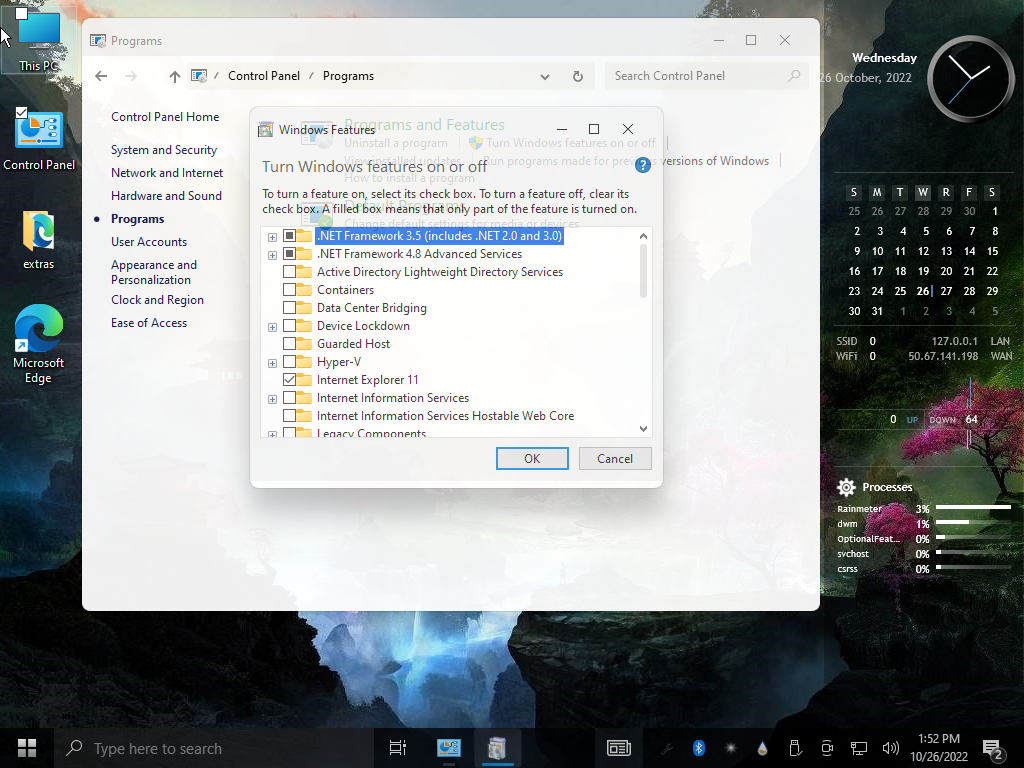Enable the Containers feature checkbox

[290, 290]
